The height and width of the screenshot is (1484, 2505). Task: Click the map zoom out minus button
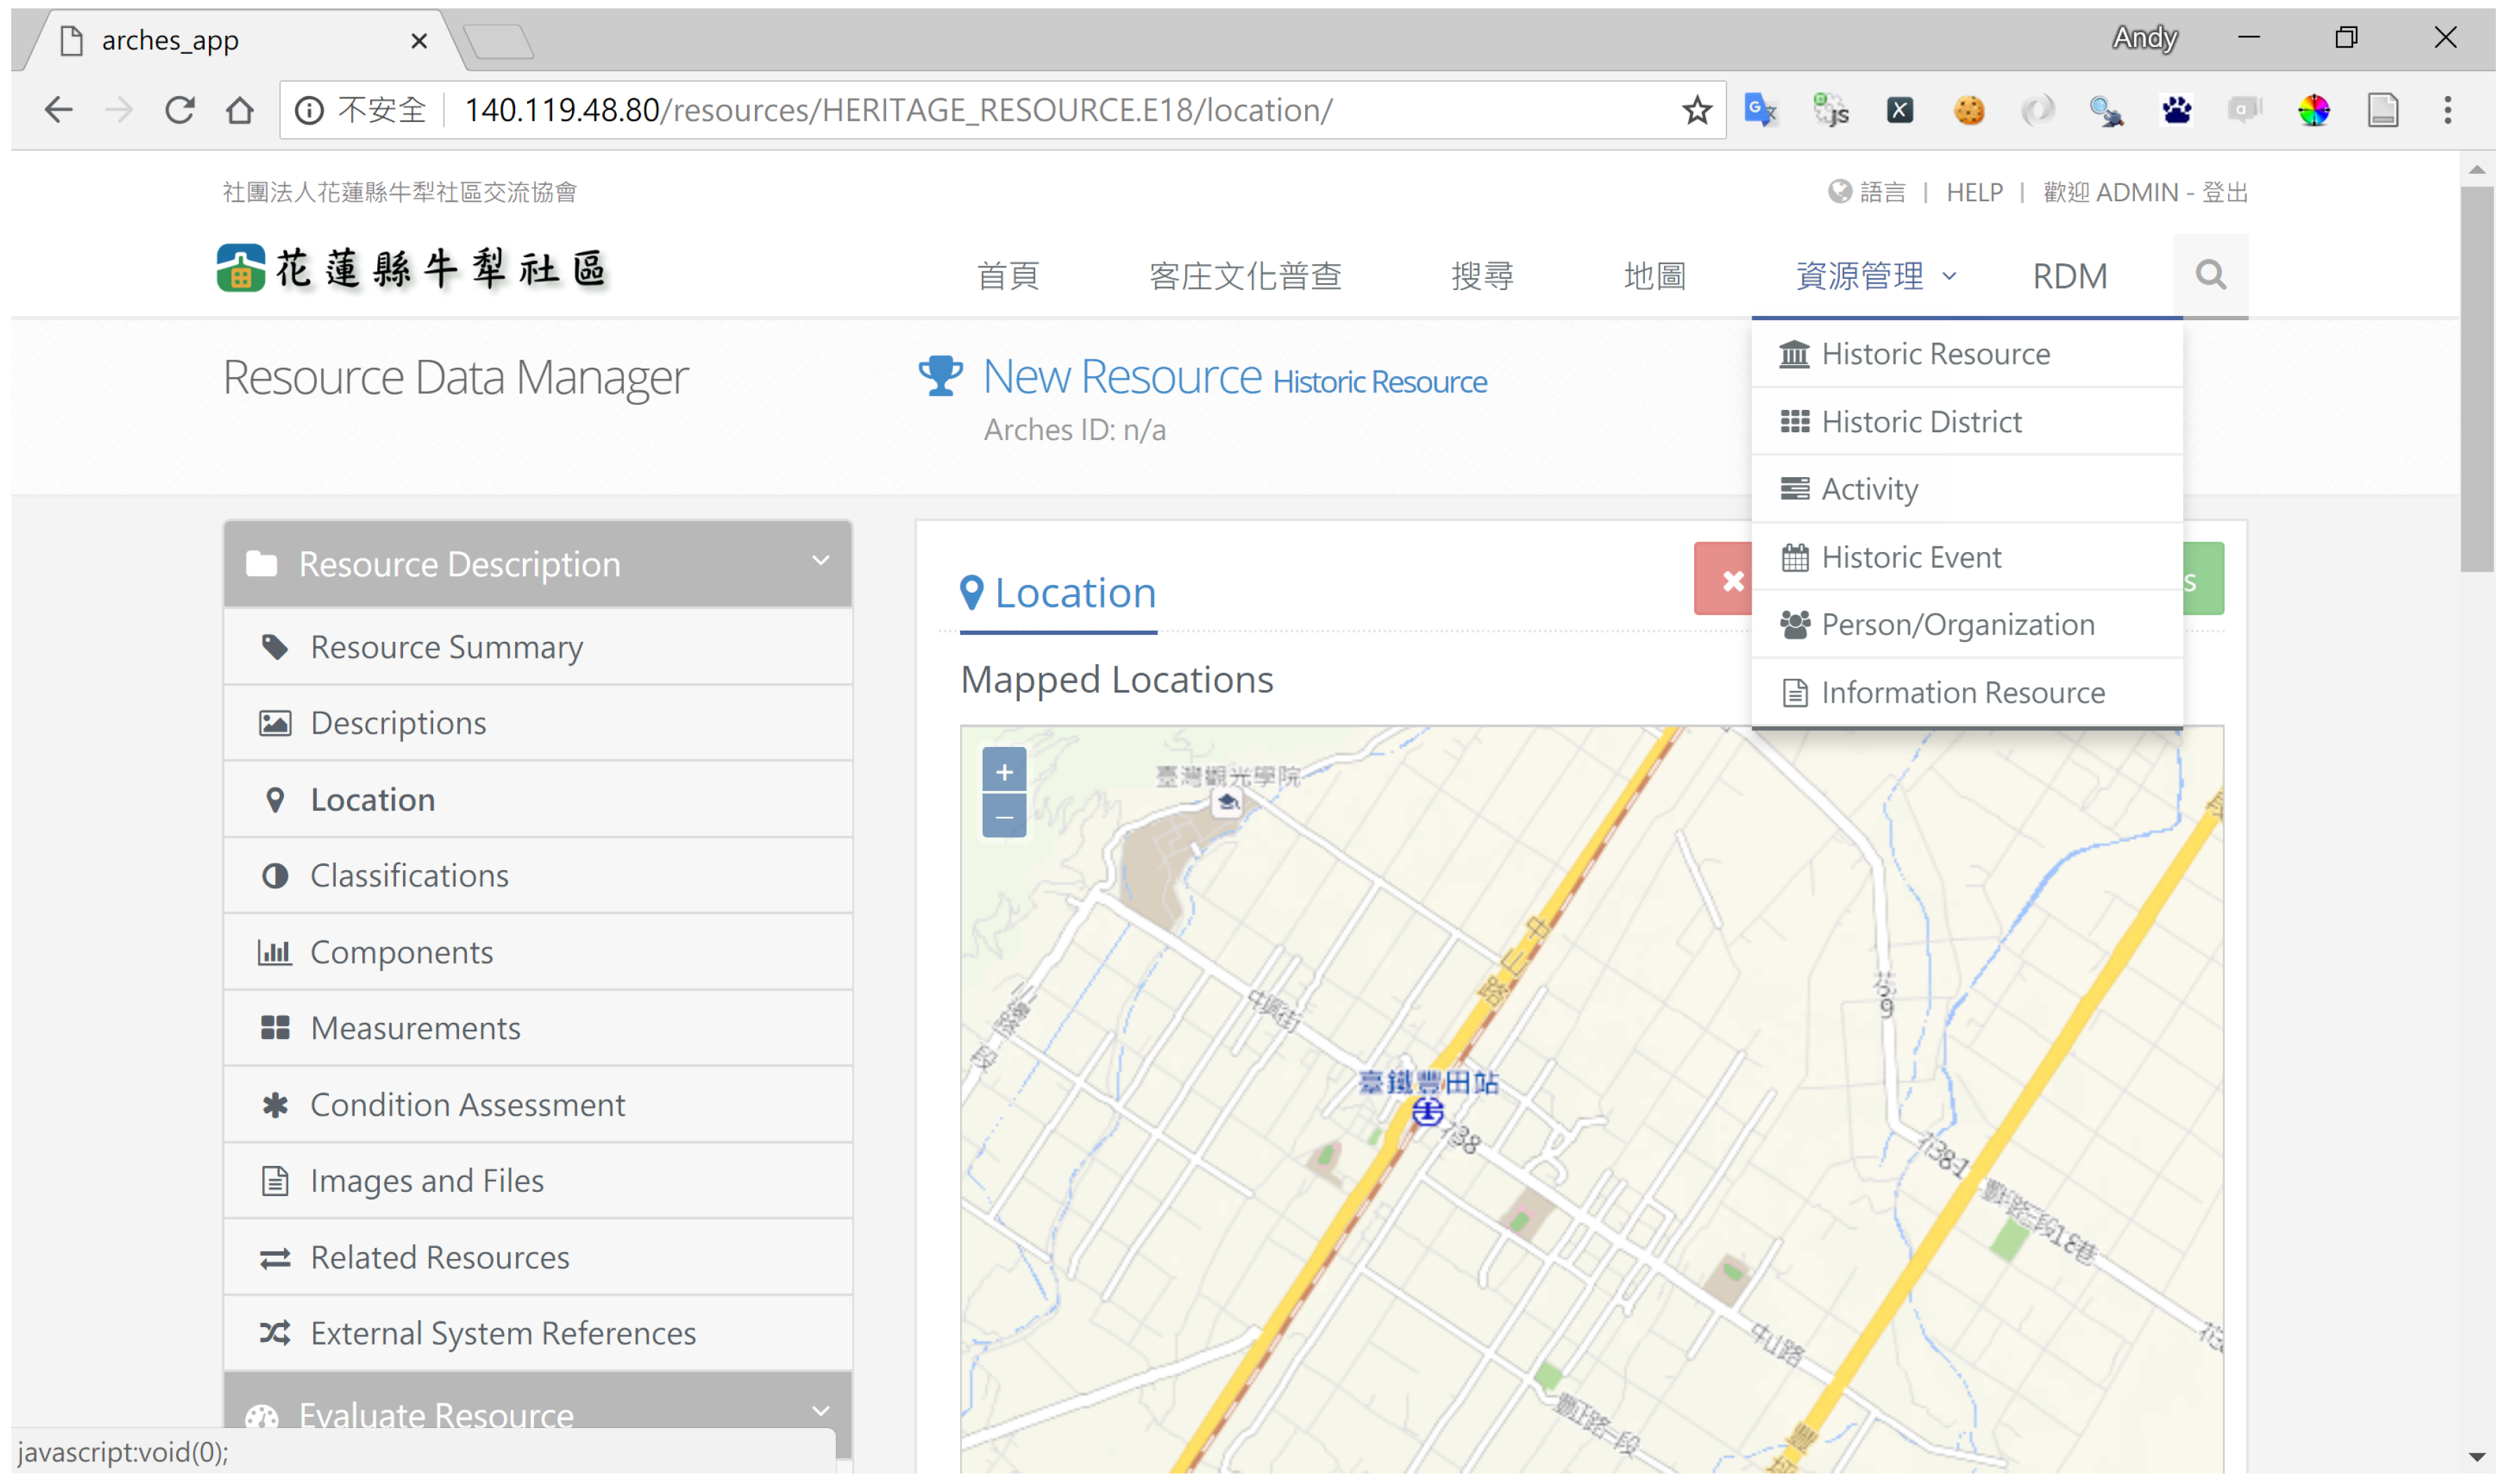(1004, 816)
